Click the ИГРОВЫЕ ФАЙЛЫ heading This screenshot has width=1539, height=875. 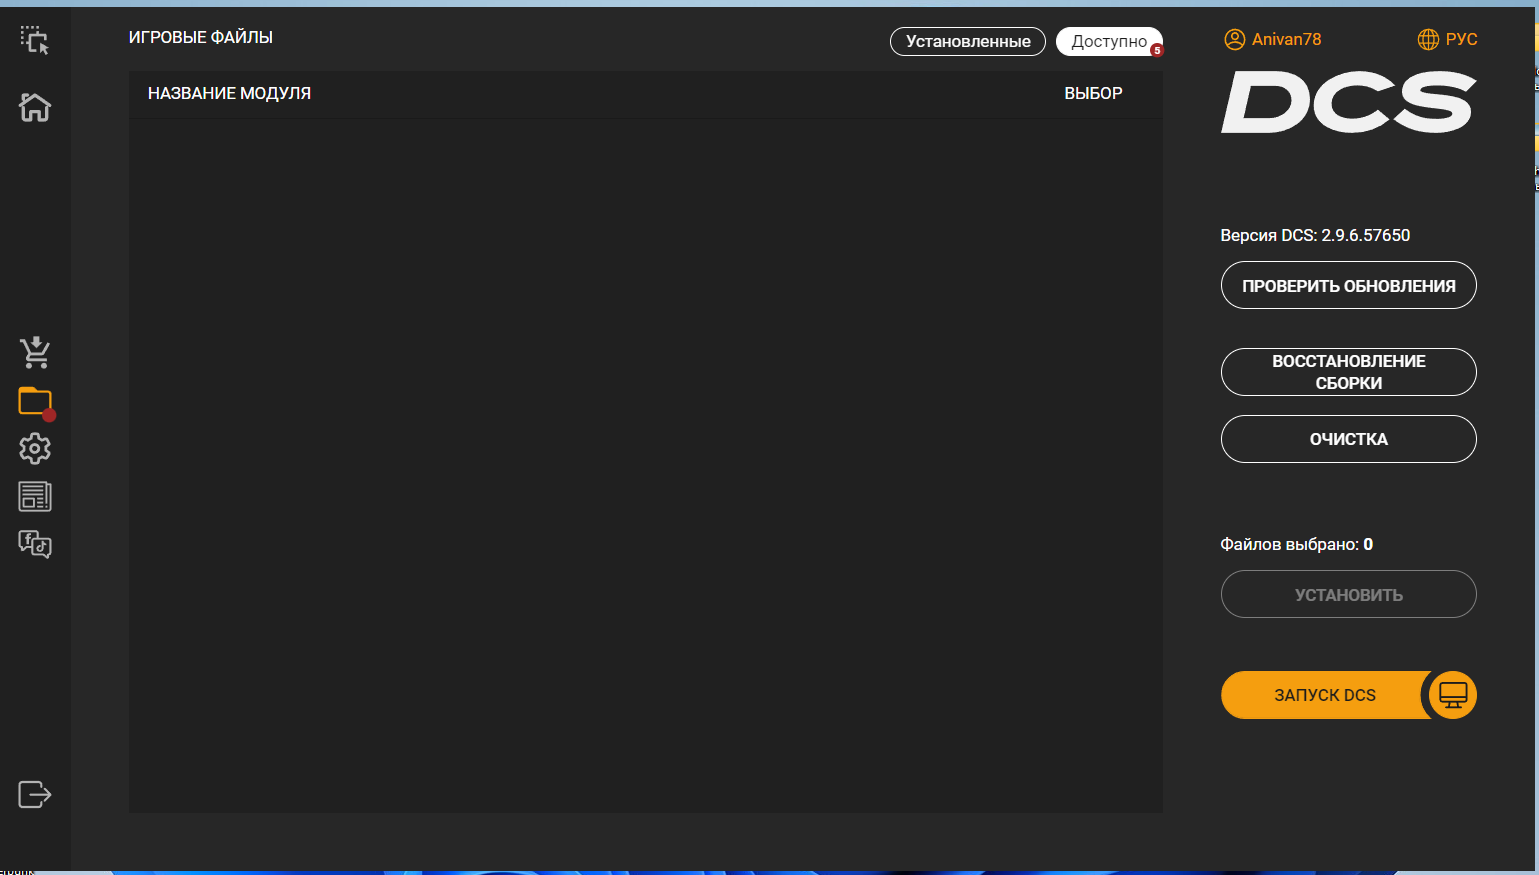point(201,37)
